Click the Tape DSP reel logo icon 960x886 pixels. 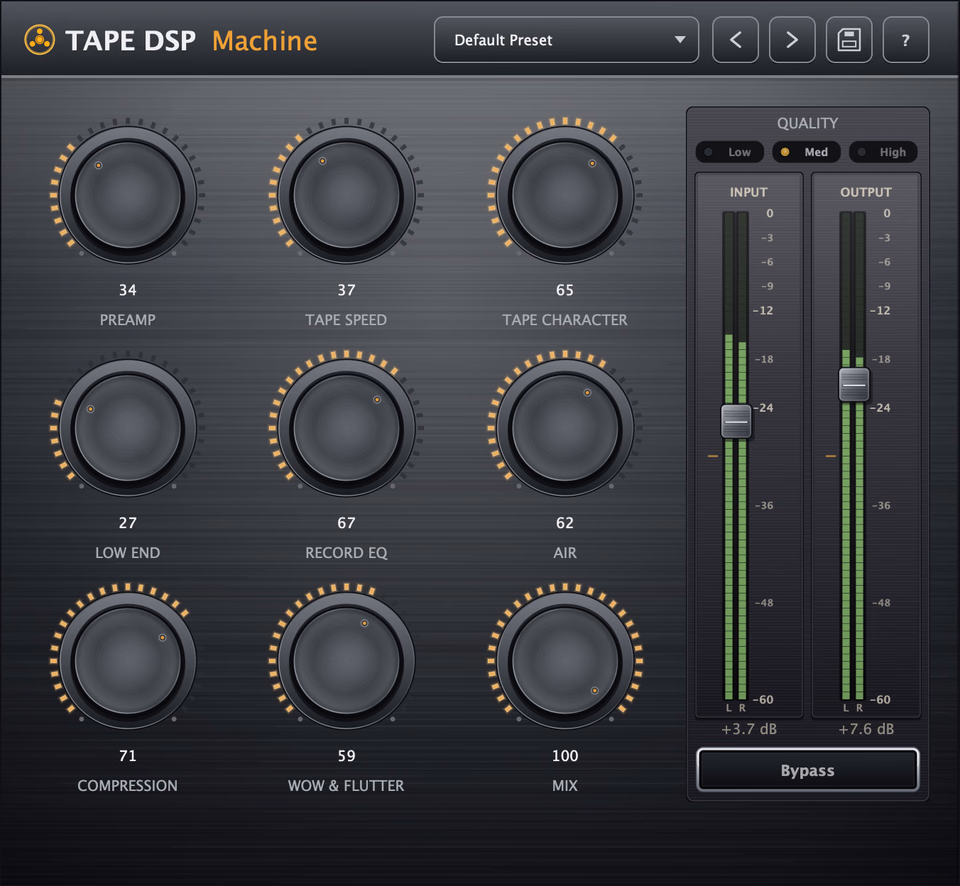(x=40, y=40)
